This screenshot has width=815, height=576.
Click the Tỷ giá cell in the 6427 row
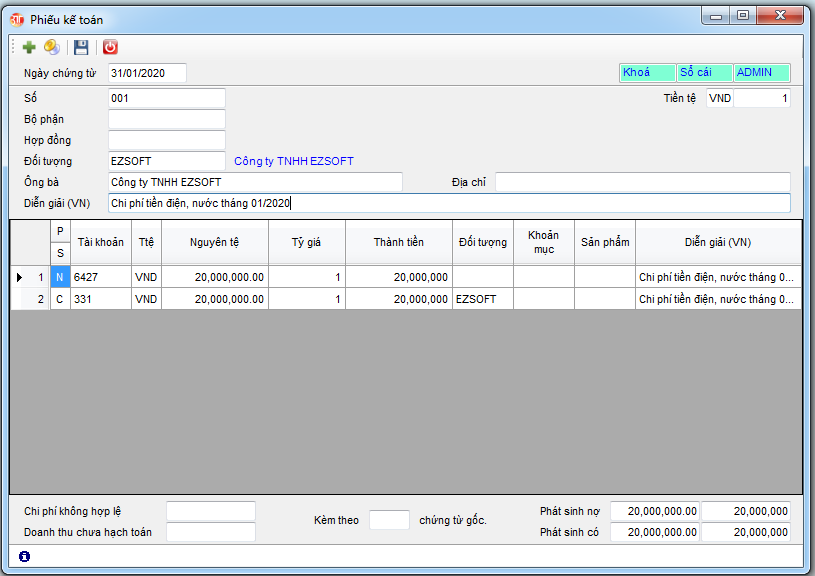pyautogui.click(x=307, y=277)
